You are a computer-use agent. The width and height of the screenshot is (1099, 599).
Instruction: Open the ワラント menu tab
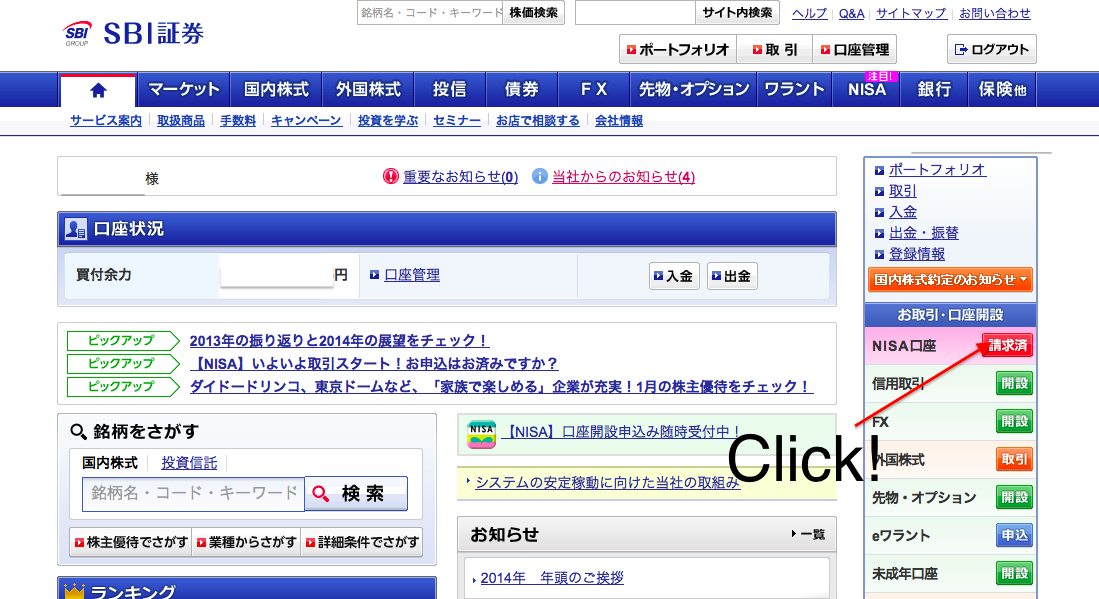point(794,90)
